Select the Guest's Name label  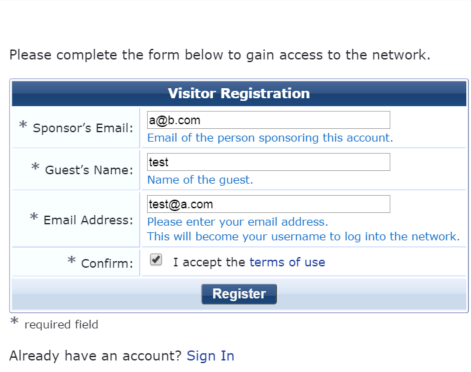point(89,170)
